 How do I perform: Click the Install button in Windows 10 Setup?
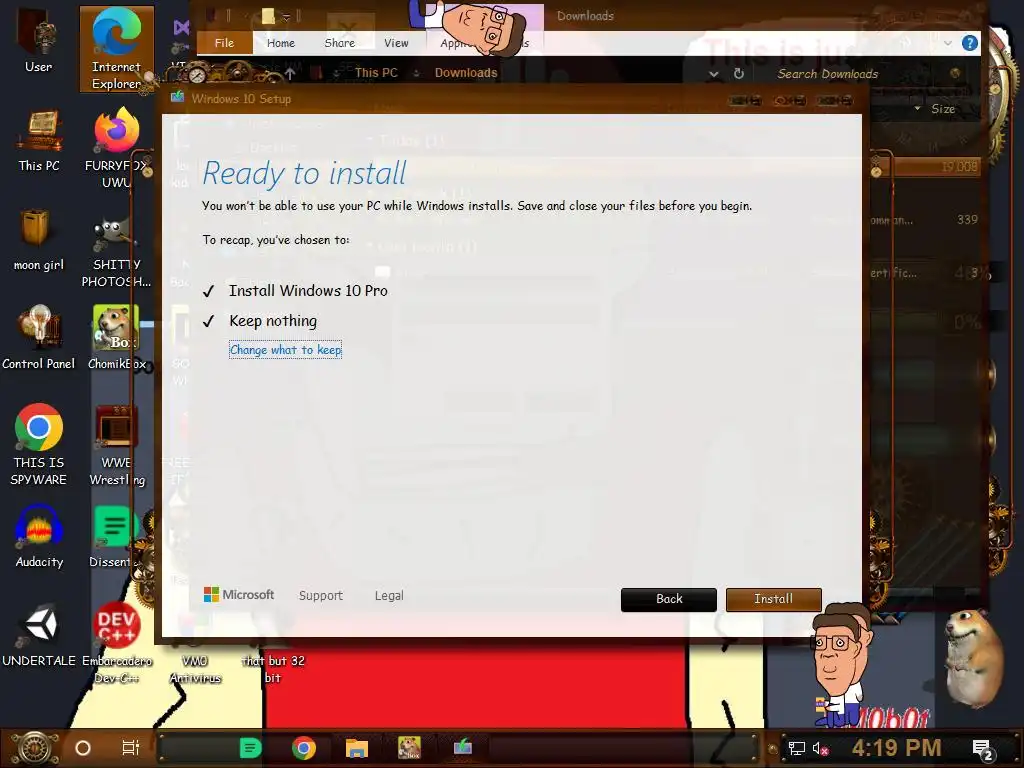[x=773, y=599]
